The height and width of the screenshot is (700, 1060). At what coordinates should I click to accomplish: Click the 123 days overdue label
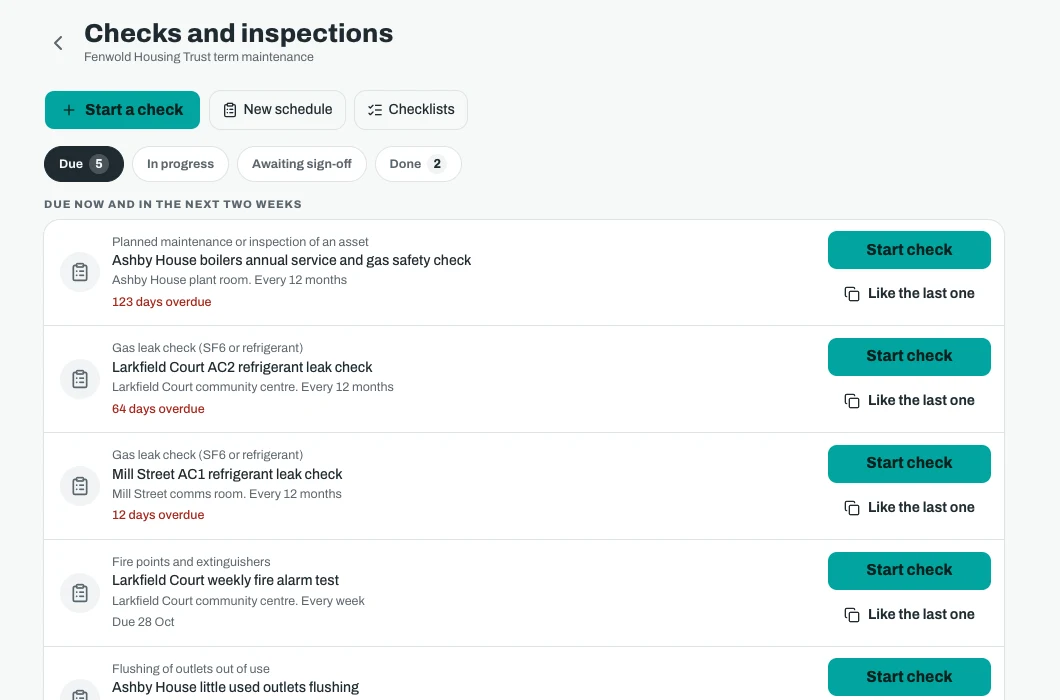point(162,302)
